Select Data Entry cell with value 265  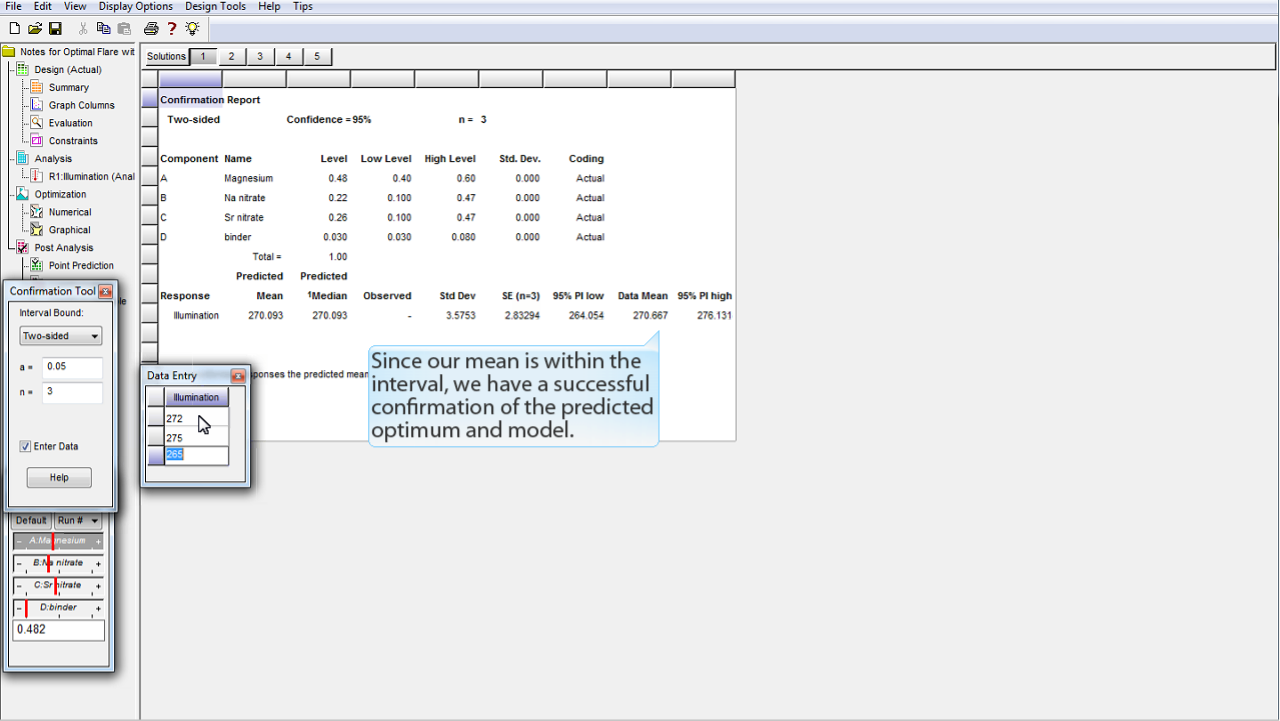point(196,455)
